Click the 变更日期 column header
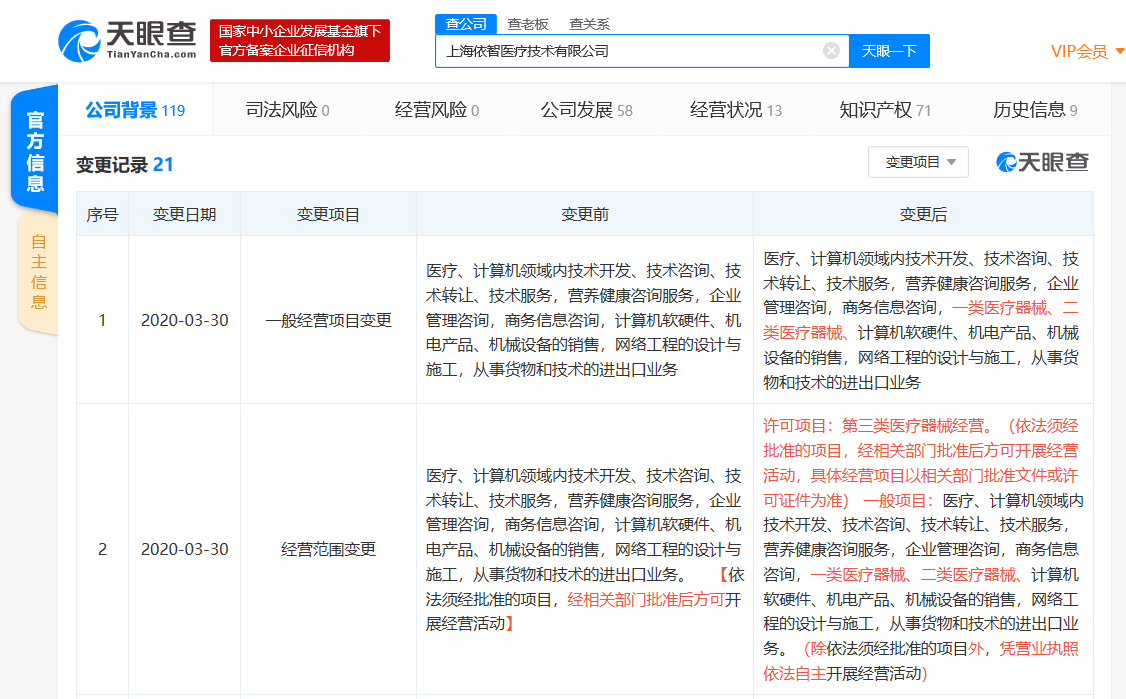1126x699 pixels. [184, 215]
